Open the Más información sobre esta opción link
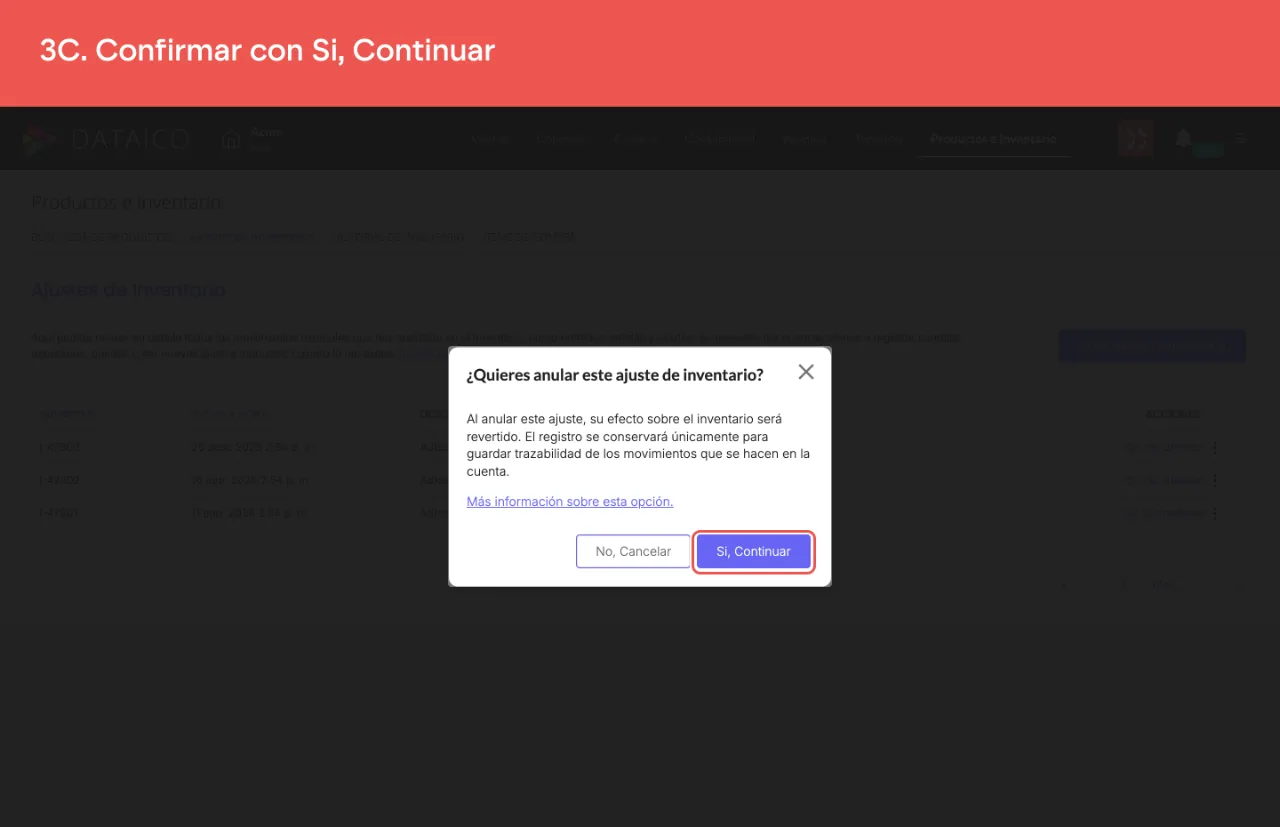 [570, 501]
